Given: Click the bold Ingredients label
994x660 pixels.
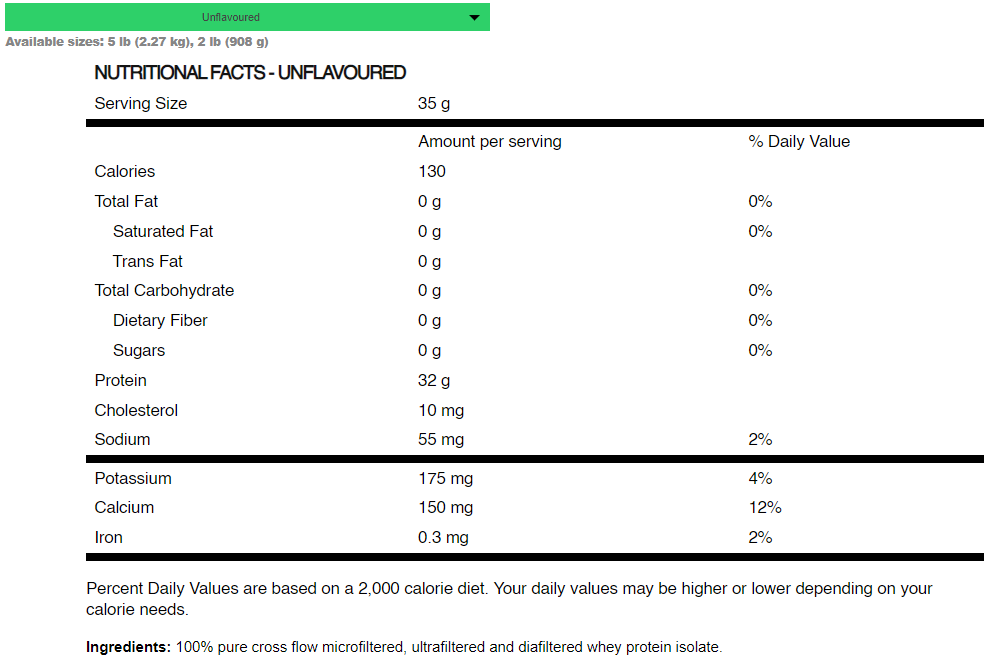Looking at the screenshot, I should point(128,647).
